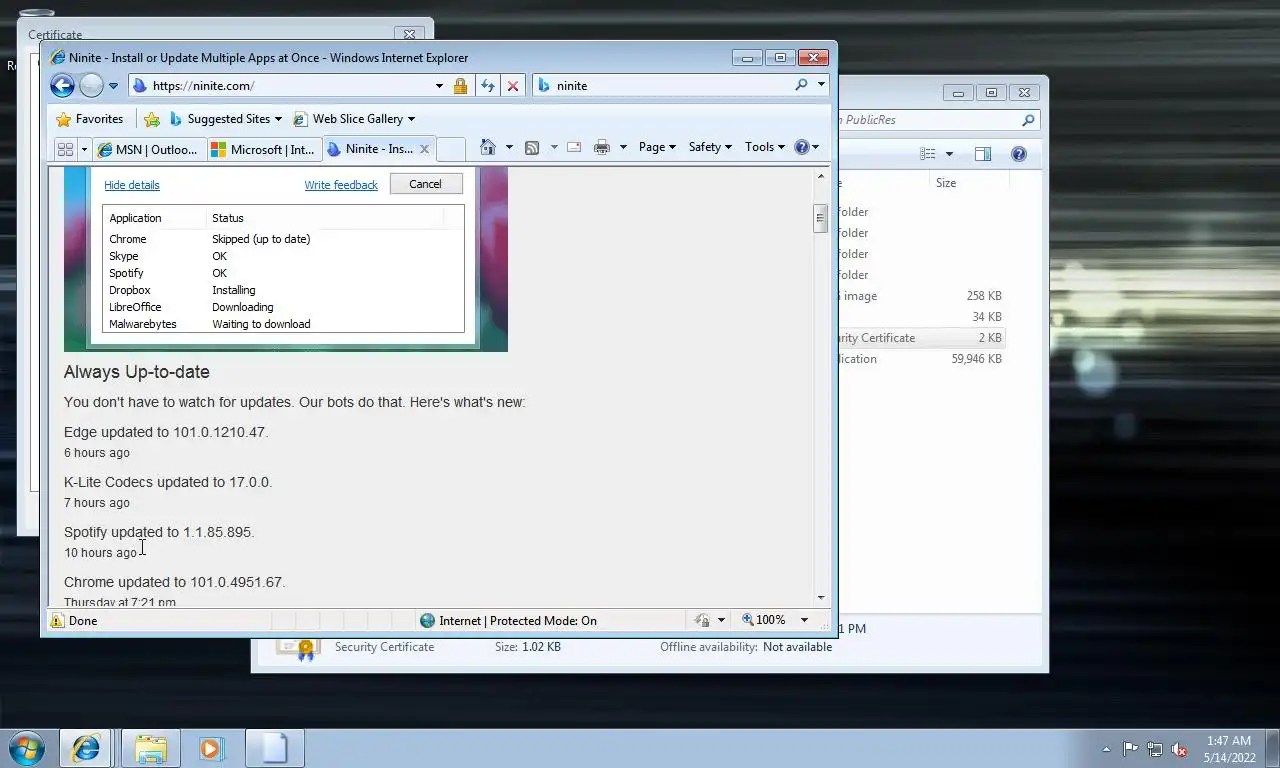Open the Home button dropdown arrow
1280x768 pixels.
[509, 147]
